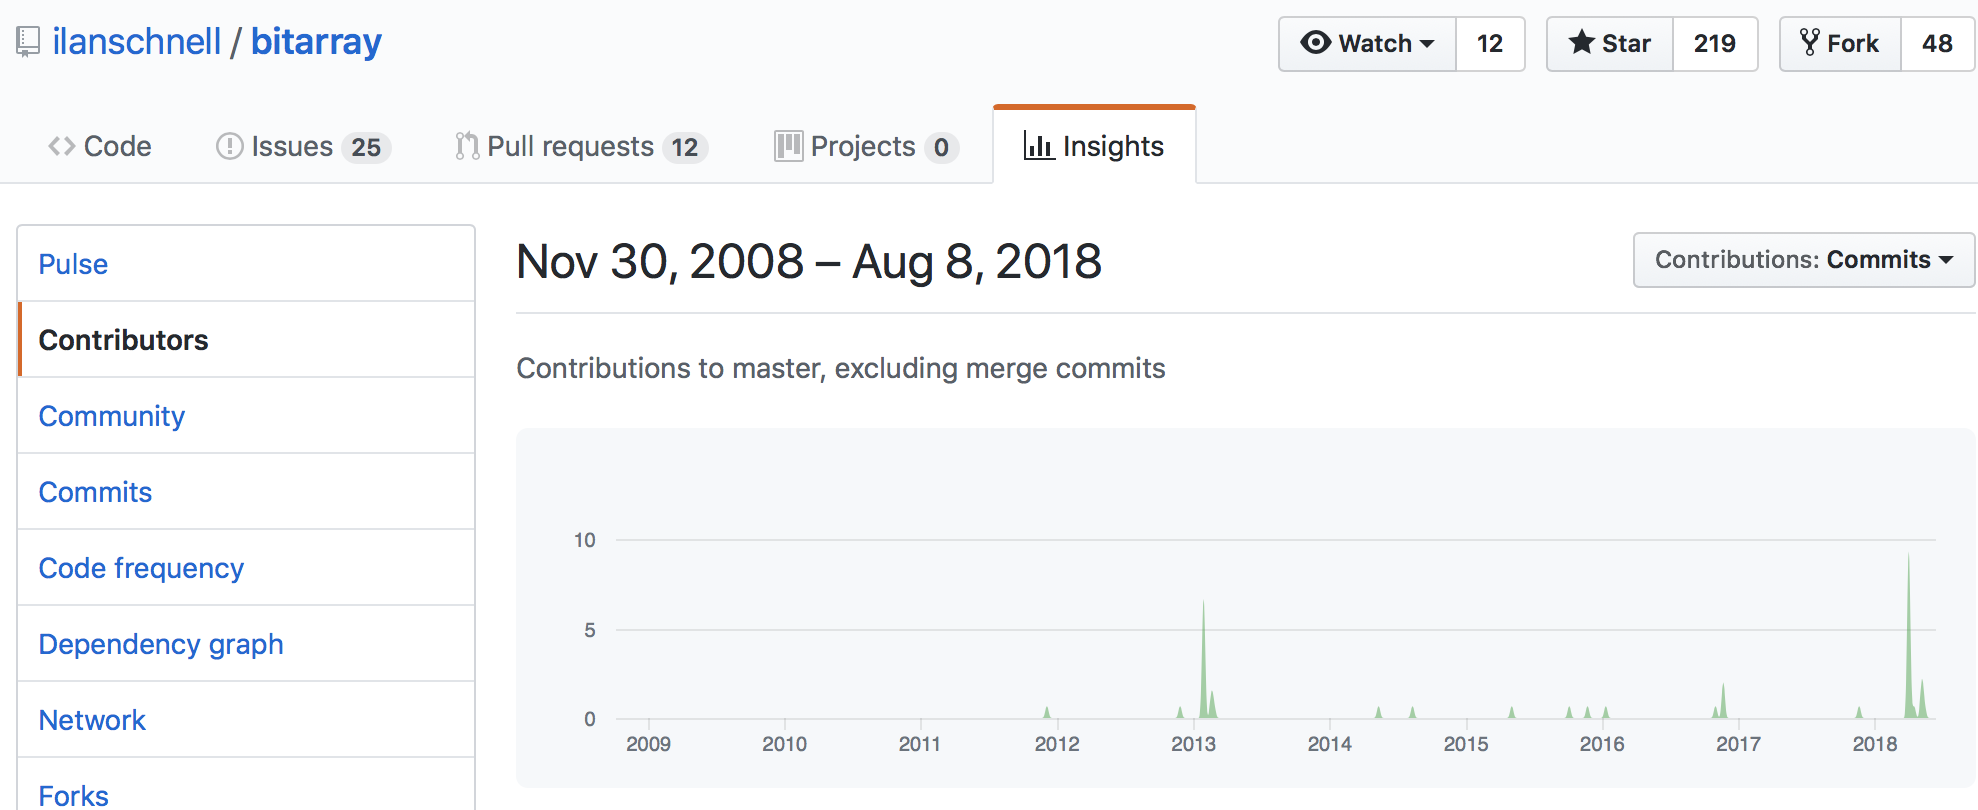
Task: Click the Issues exclamation circle icon
Action: point(230,146)
